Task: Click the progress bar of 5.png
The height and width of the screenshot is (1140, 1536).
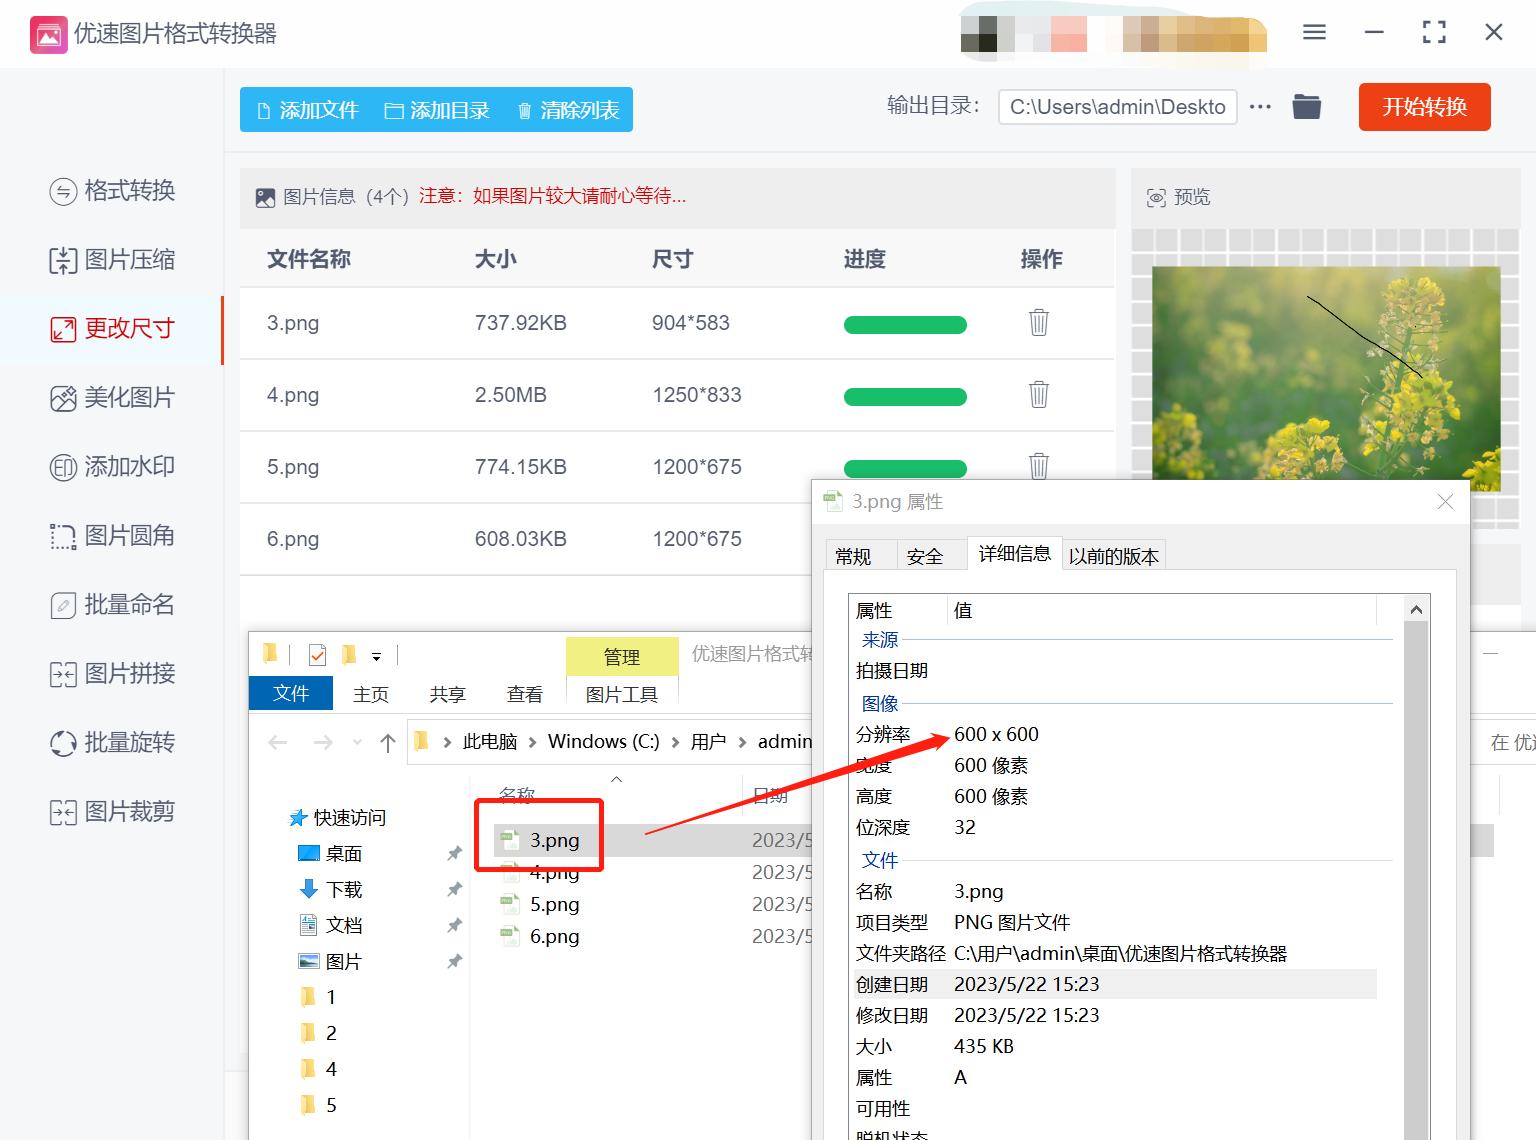Action: coord(905,468)
